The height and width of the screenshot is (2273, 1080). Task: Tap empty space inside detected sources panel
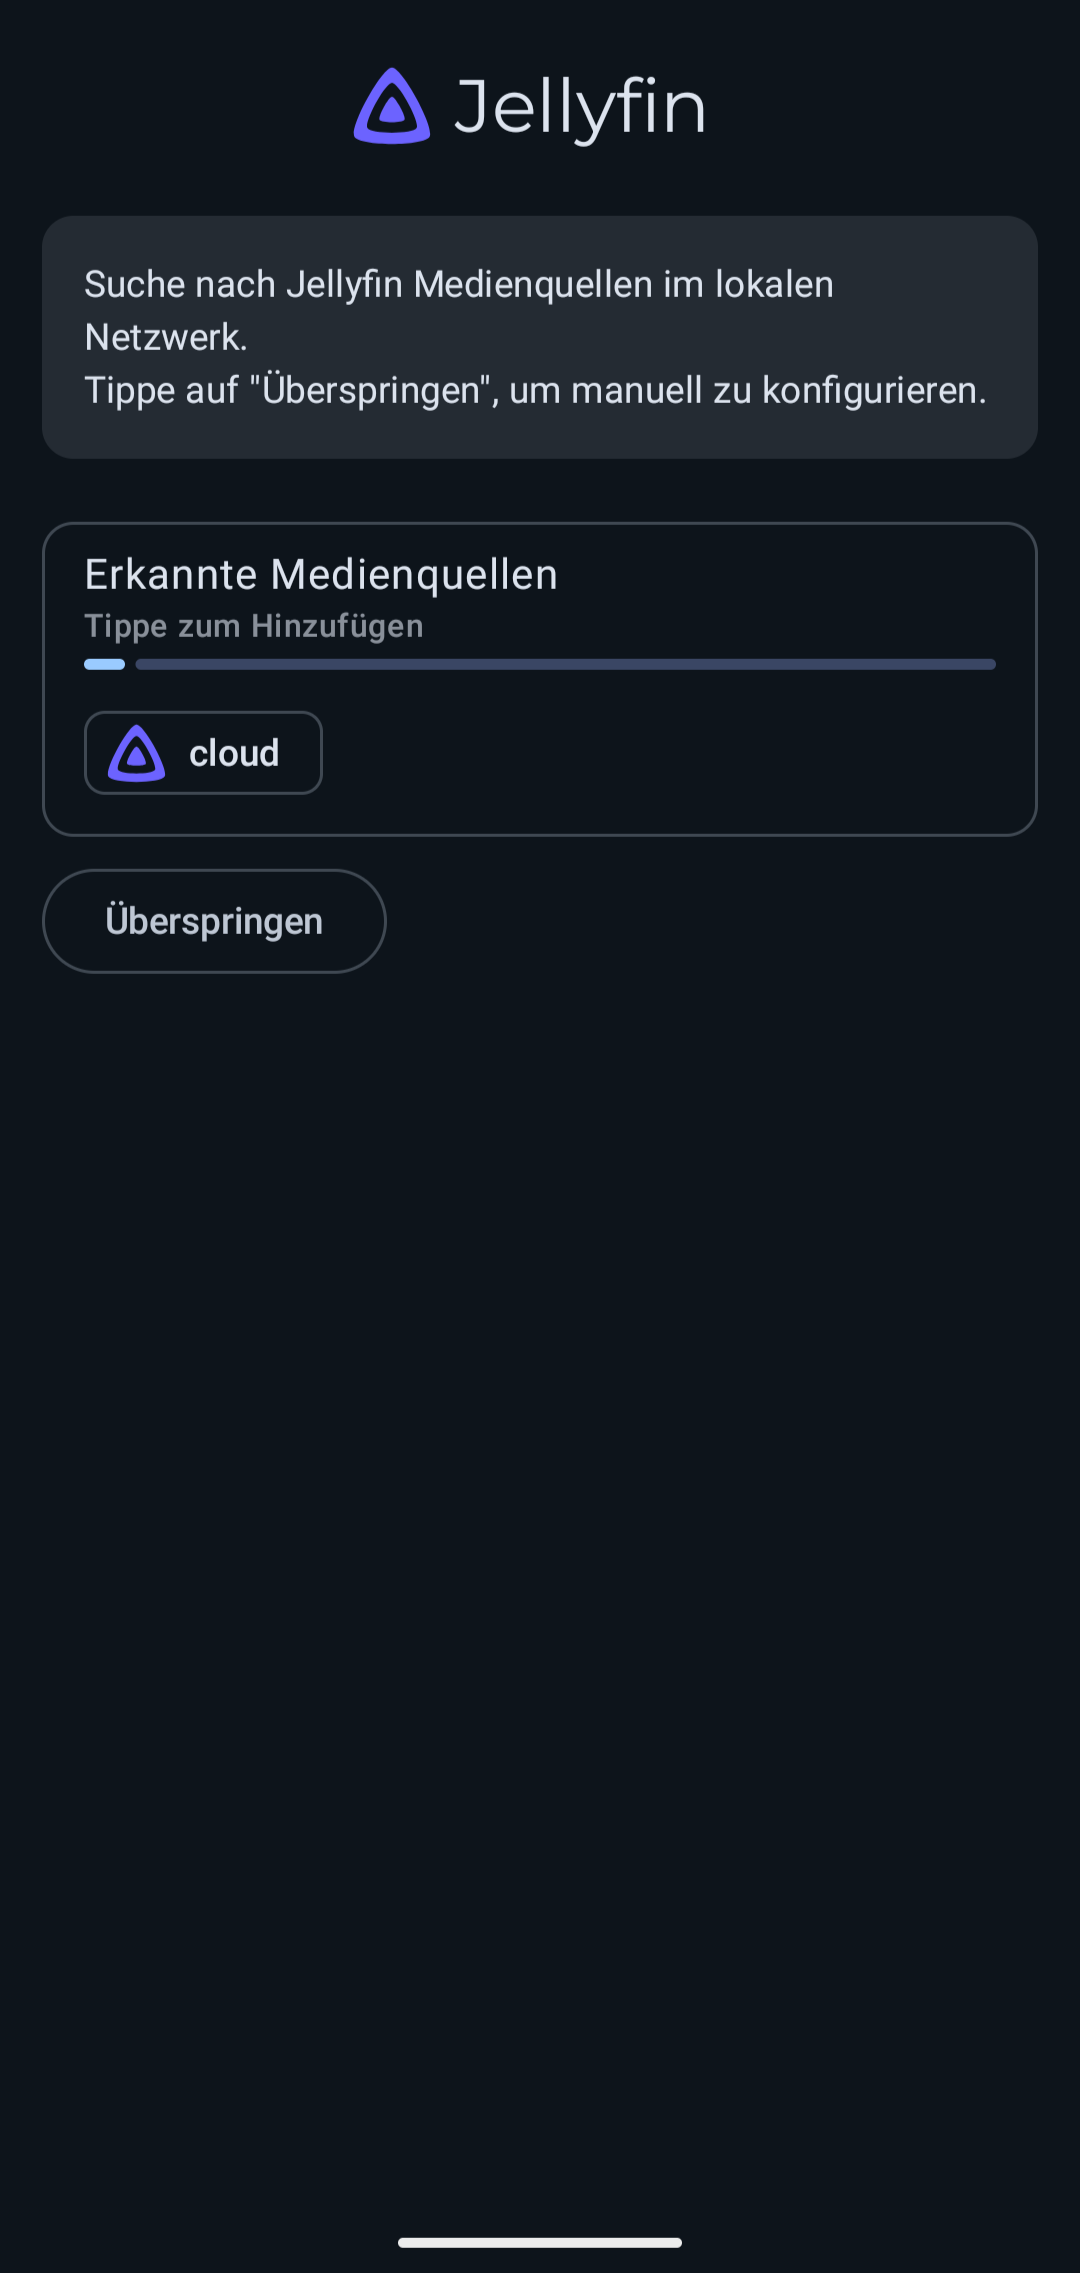[x=680, y=755]
